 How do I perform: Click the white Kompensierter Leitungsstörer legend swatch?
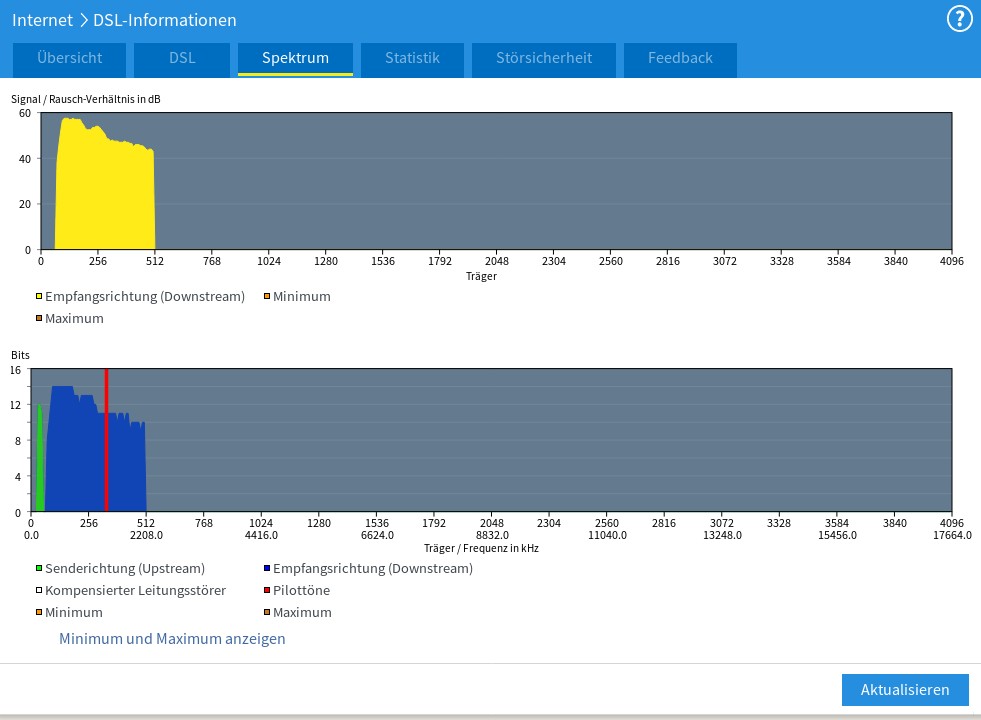39,590
